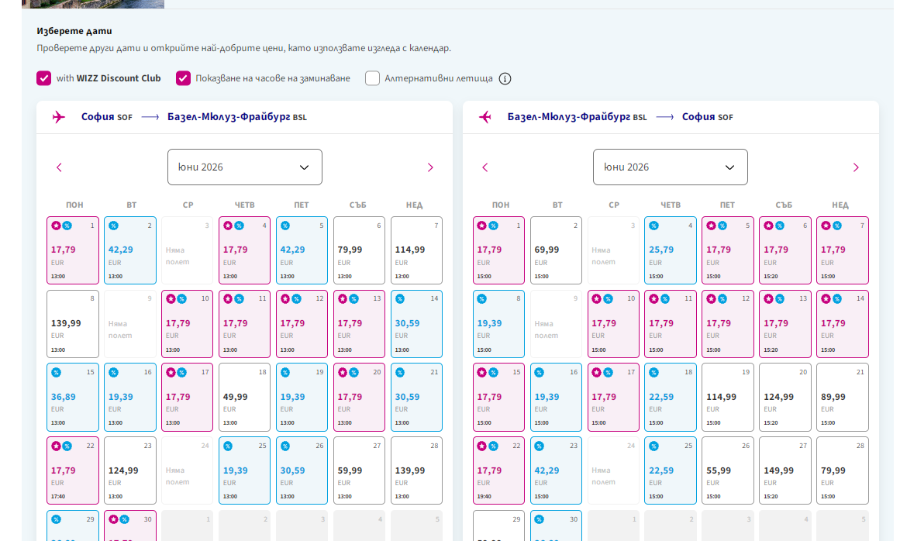Click the percent discount badge on return June 30
Viewport: 900px width, 541px height.
point(539,519)
